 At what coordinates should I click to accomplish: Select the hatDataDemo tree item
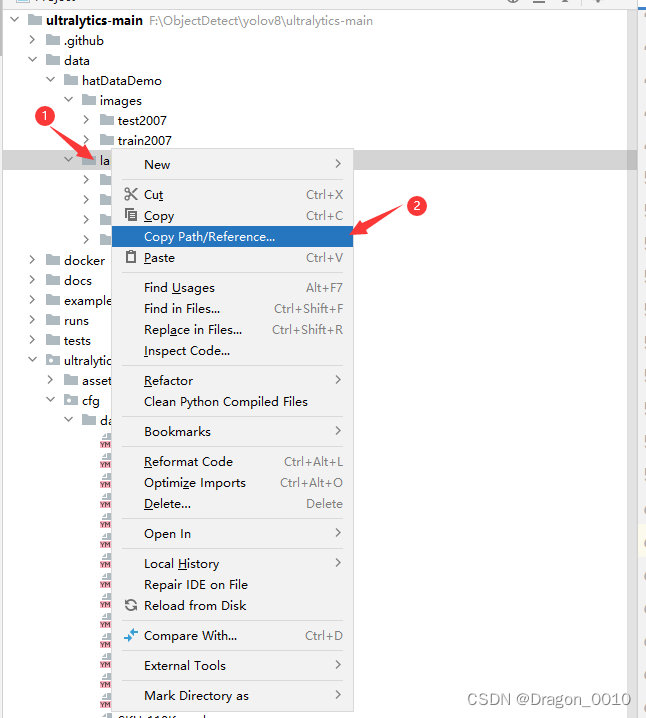(122, 81)
